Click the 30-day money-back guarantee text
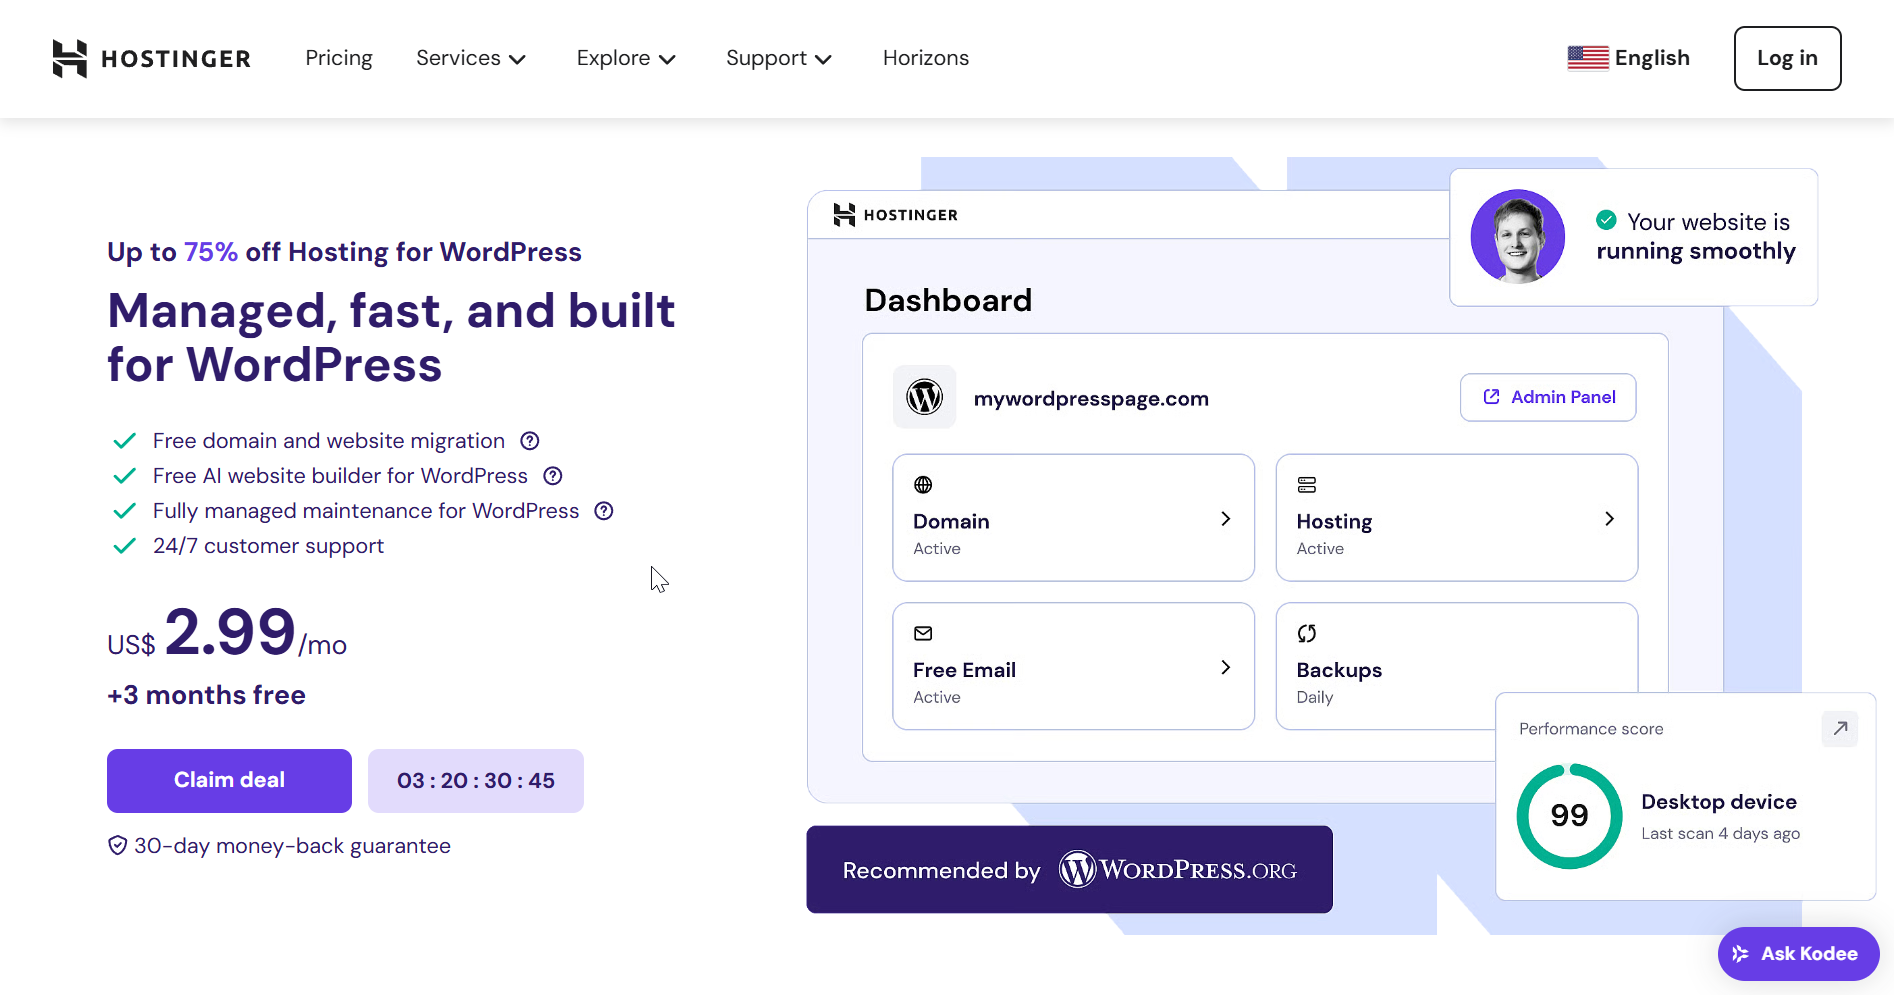Screen dimensions: 1894x995 pyautogui.click(x=292, y=846)
